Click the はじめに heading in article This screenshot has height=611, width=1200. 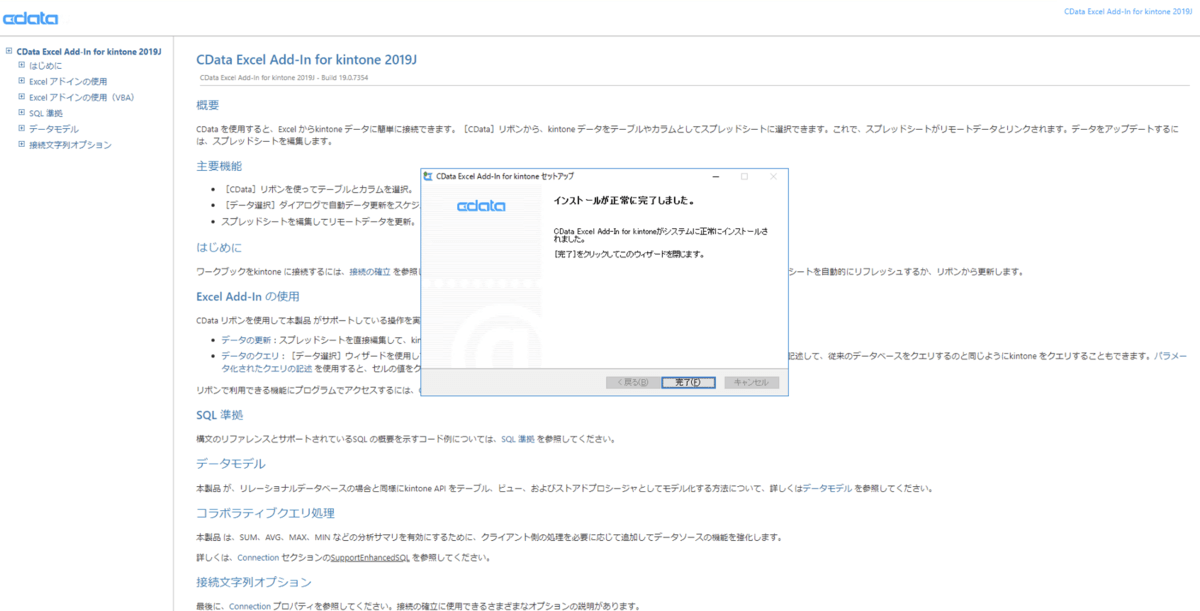[x=219, y=247]
